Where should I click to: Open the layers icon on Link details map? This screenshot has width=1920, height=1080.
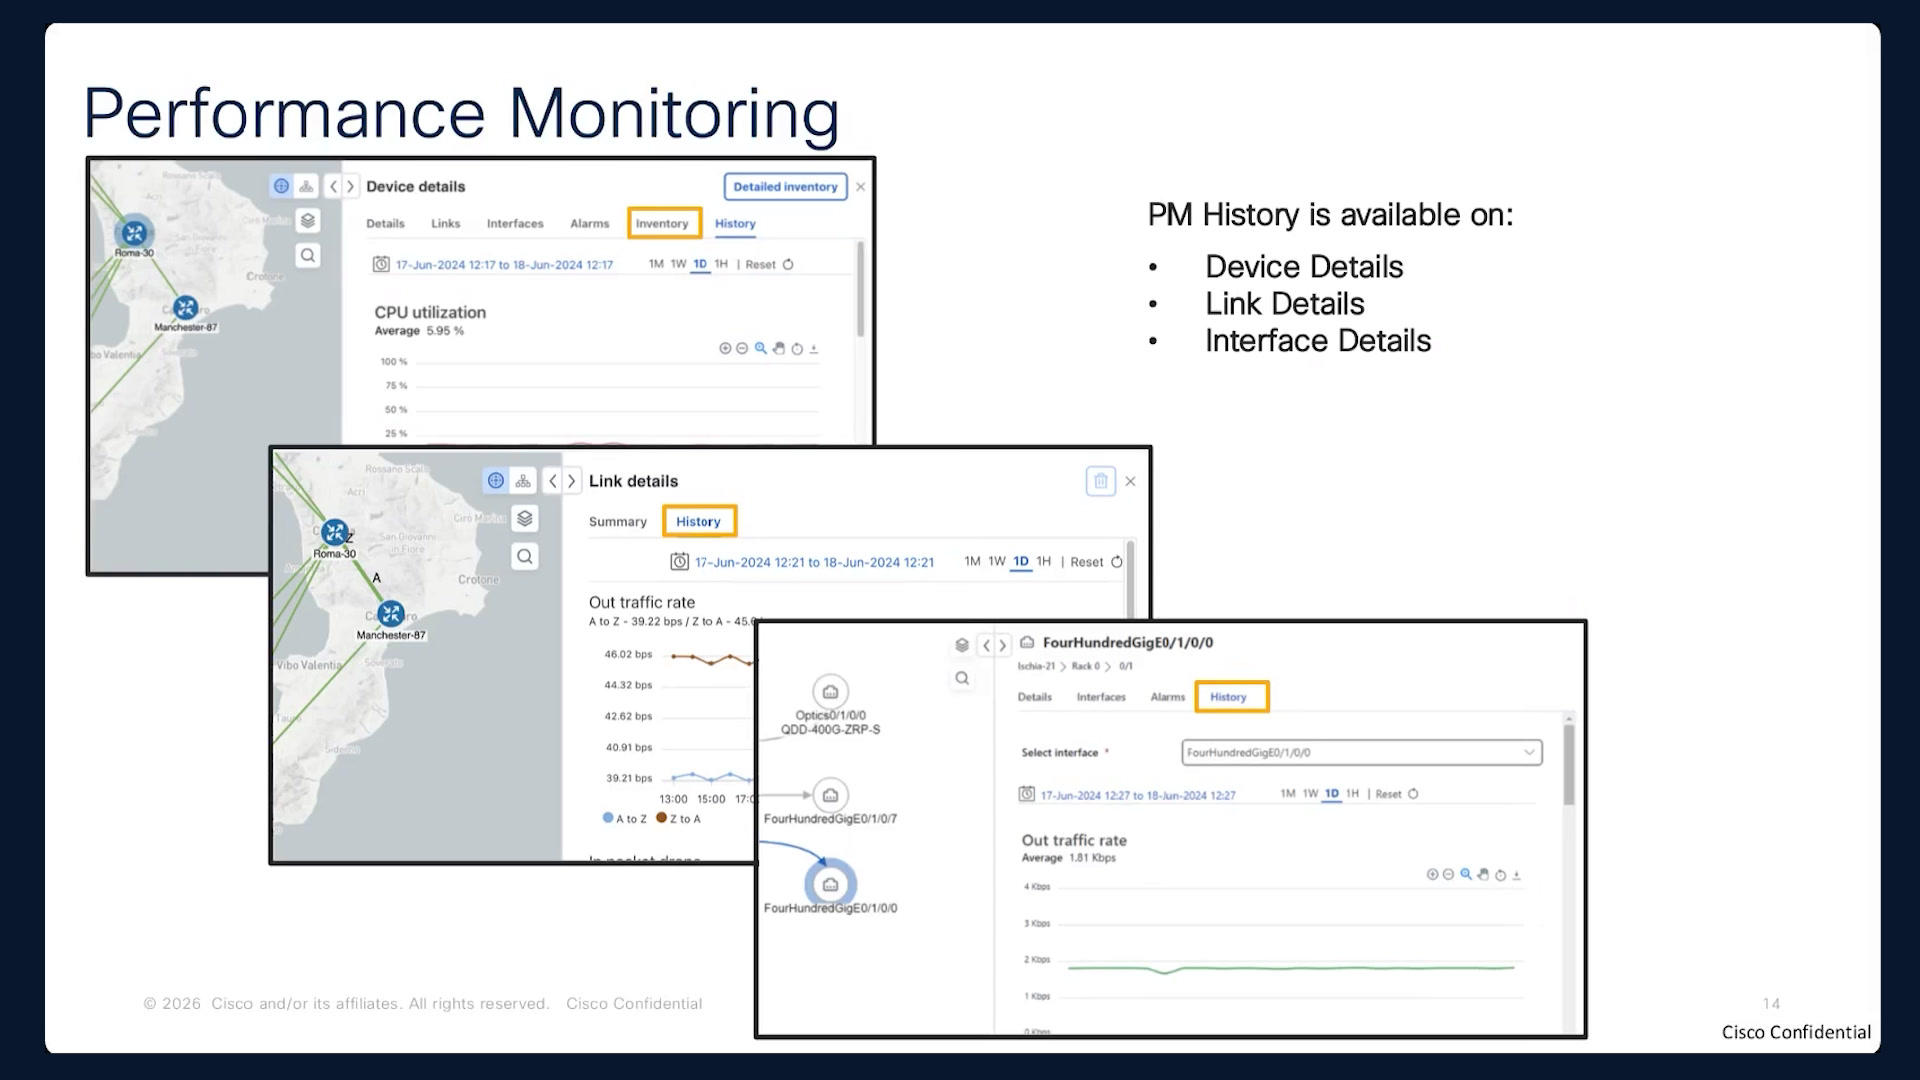point(525,518)
